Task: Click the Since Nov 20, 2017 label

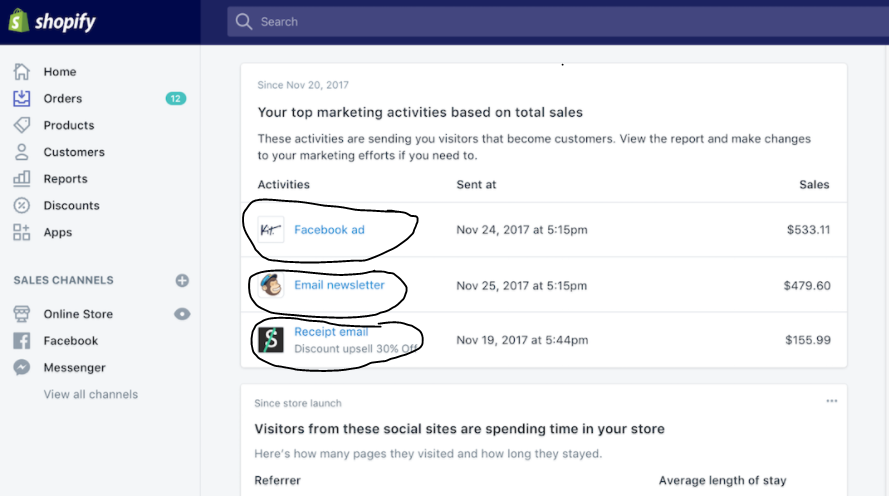Action: point(303,85)
